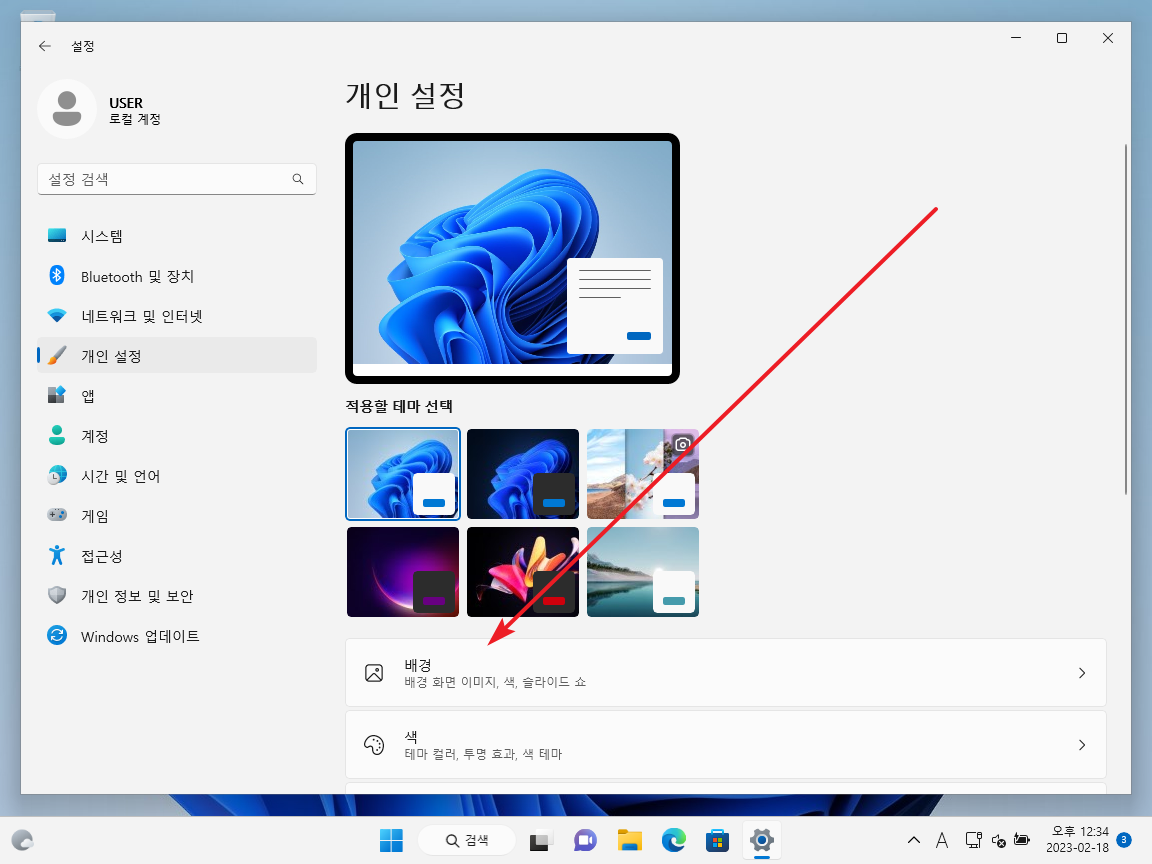Open the 시스템 settings section
1152x864 pixels.
[110, 236]
